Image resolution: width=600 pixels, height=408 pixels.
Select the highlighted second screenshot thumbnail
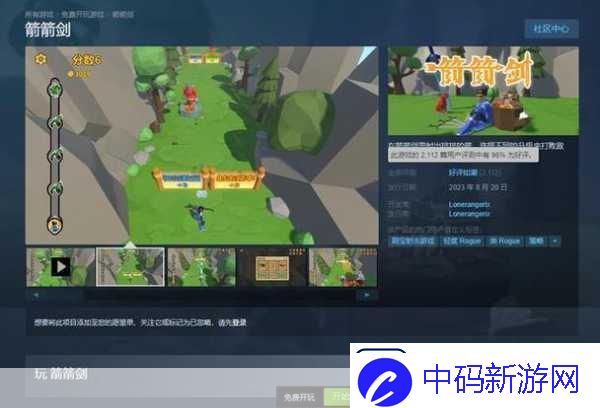click(130, 267)
